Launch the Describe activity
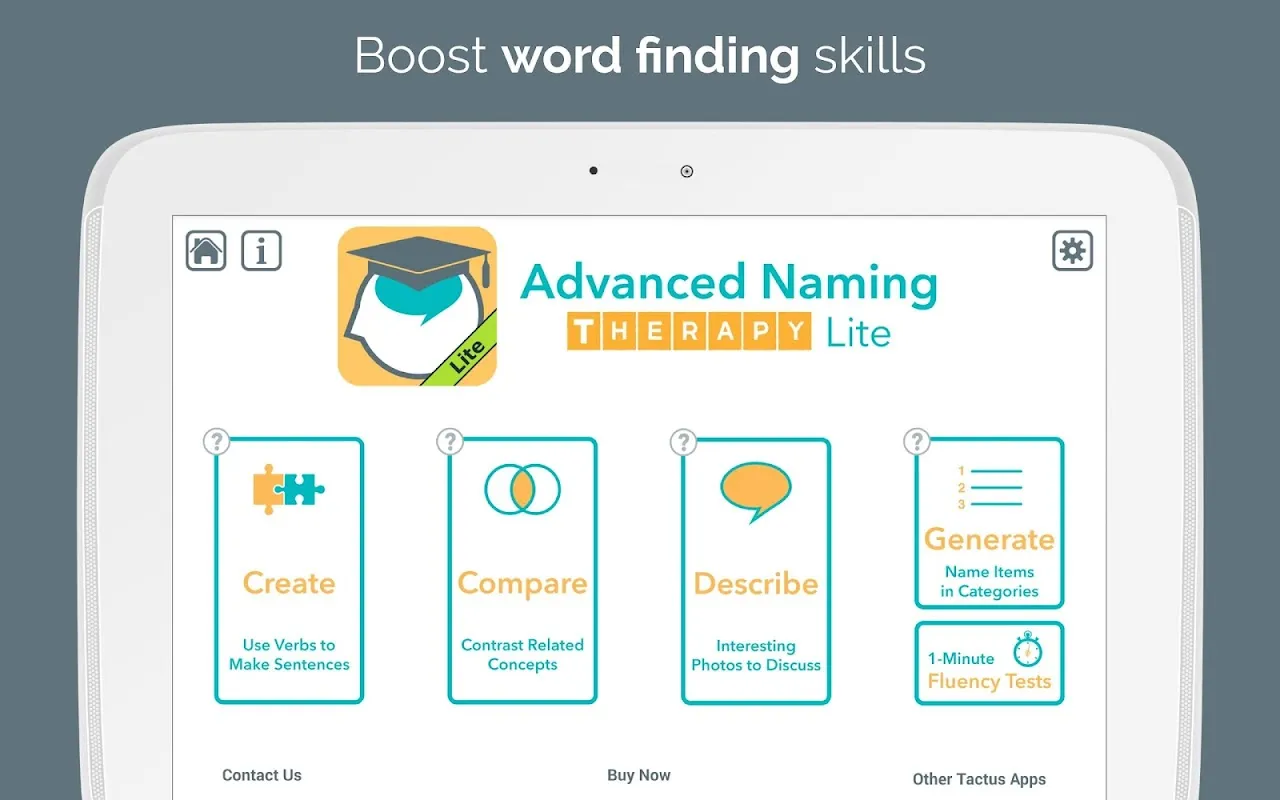The image size is (1280, 800). point(756,583)
